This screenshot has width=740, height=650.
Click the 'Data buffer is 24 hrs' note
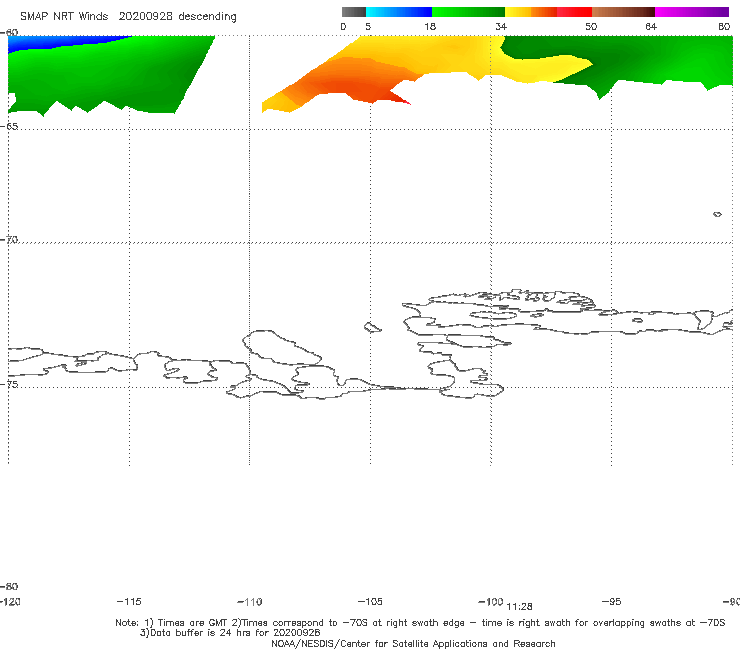tap(230, 633)
